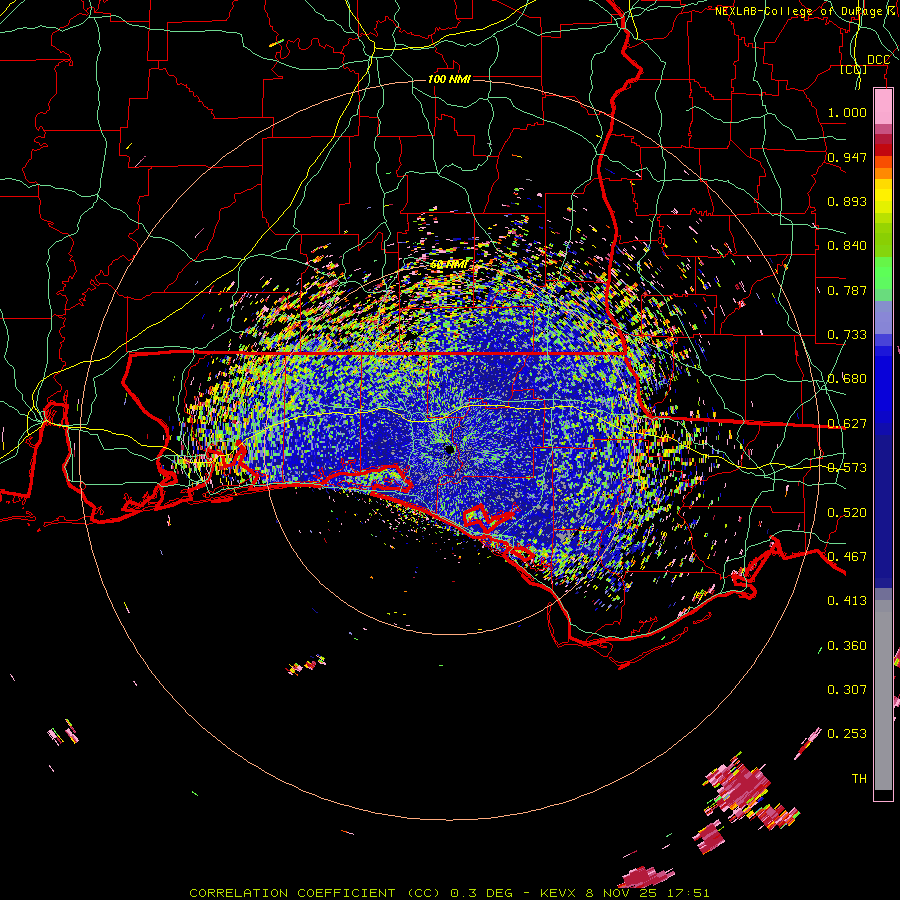This screenshot has height=900, width=900.
Task: Click the 0.307 scale value
Action: (847, 690)
